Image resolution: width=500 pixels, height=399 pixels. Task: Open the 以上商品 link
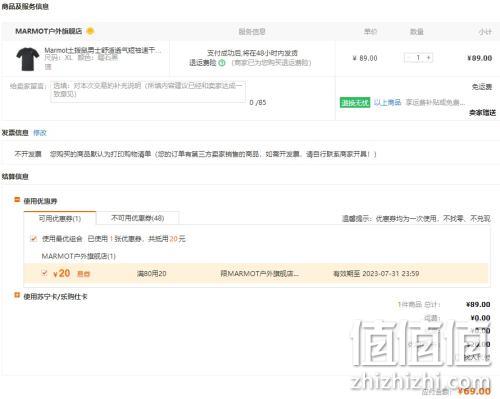coord(387,102)
